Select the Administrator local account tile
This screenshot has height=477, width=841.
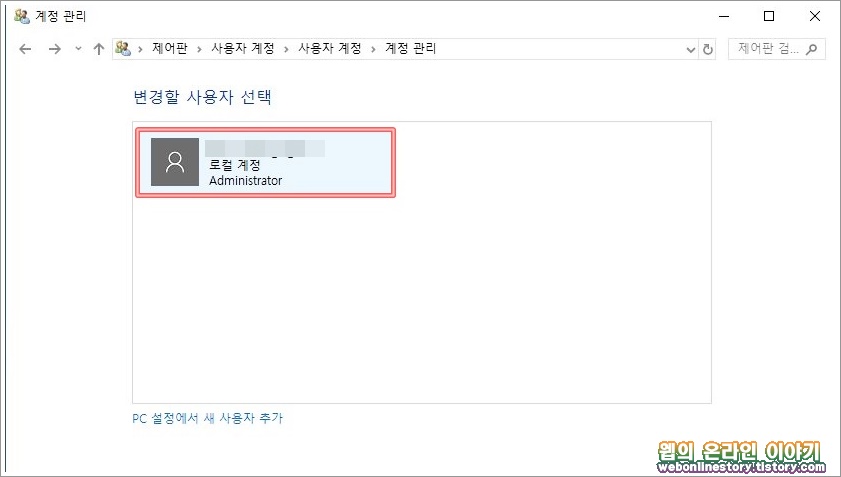(265, 163)
